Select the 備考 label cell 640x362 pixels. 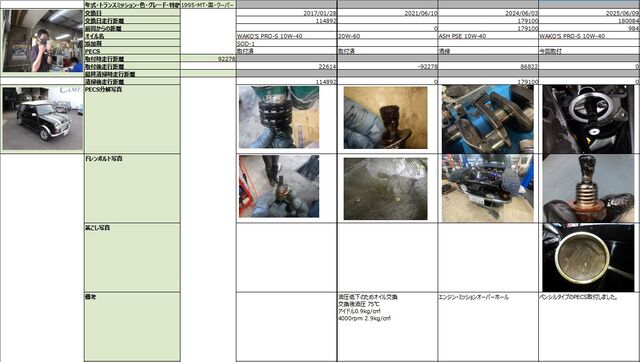coord(132,326)
